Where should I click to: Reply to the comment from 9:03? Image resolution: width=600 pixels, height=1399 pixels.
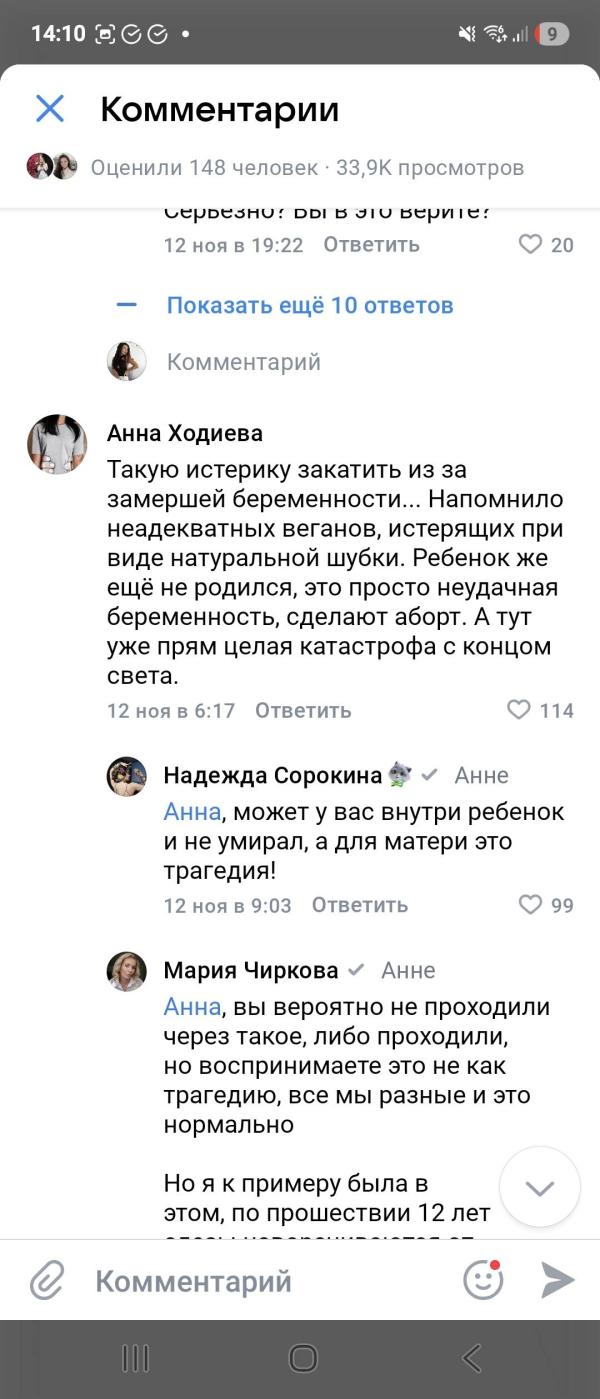click(360, 905)
